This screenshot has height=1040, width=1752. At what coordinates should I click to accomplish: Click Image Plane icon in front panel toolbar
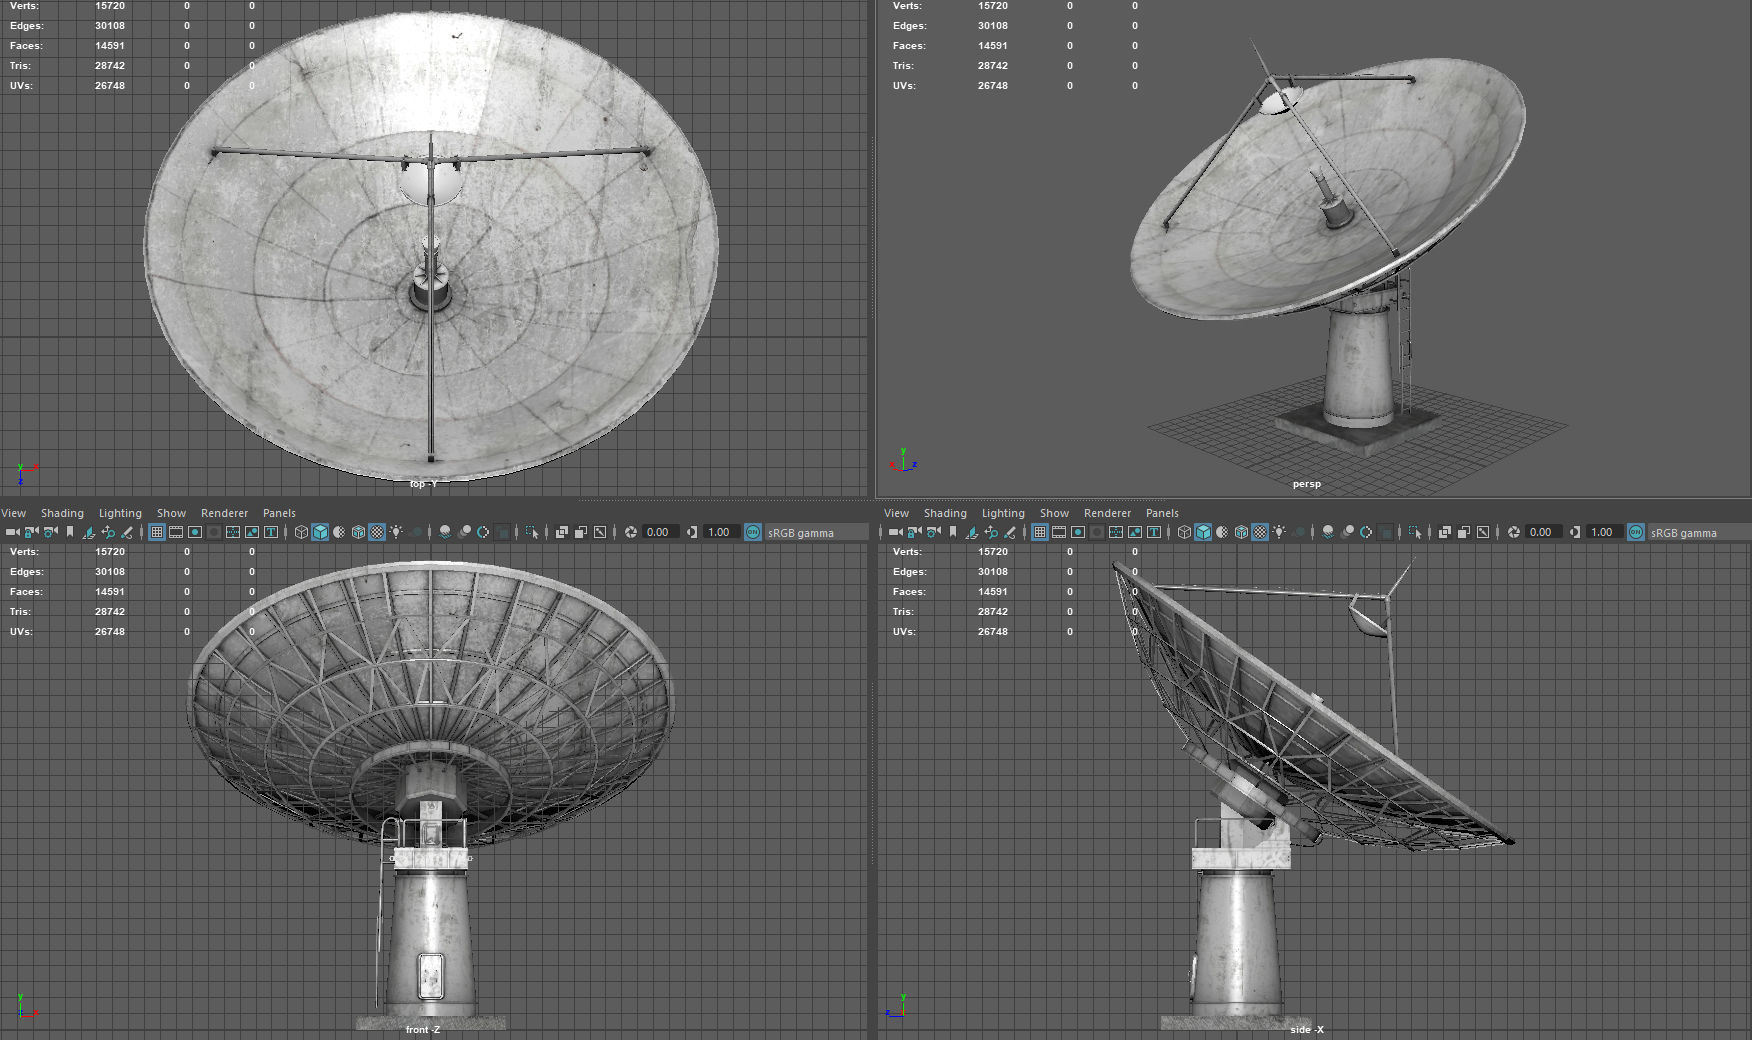(89, 532)
